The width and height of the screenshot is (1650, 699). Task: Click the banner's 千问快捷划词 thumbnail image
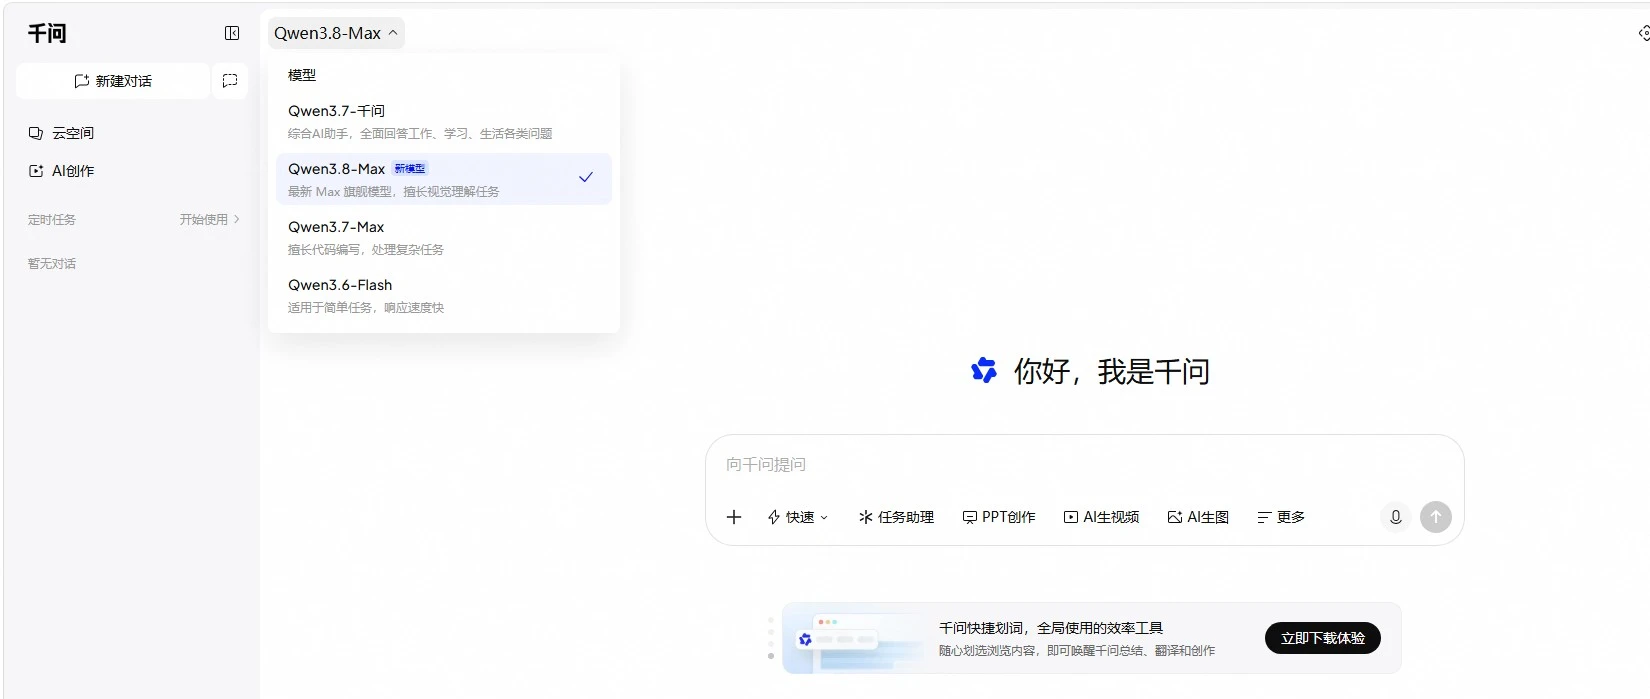(x=855, y=638)
